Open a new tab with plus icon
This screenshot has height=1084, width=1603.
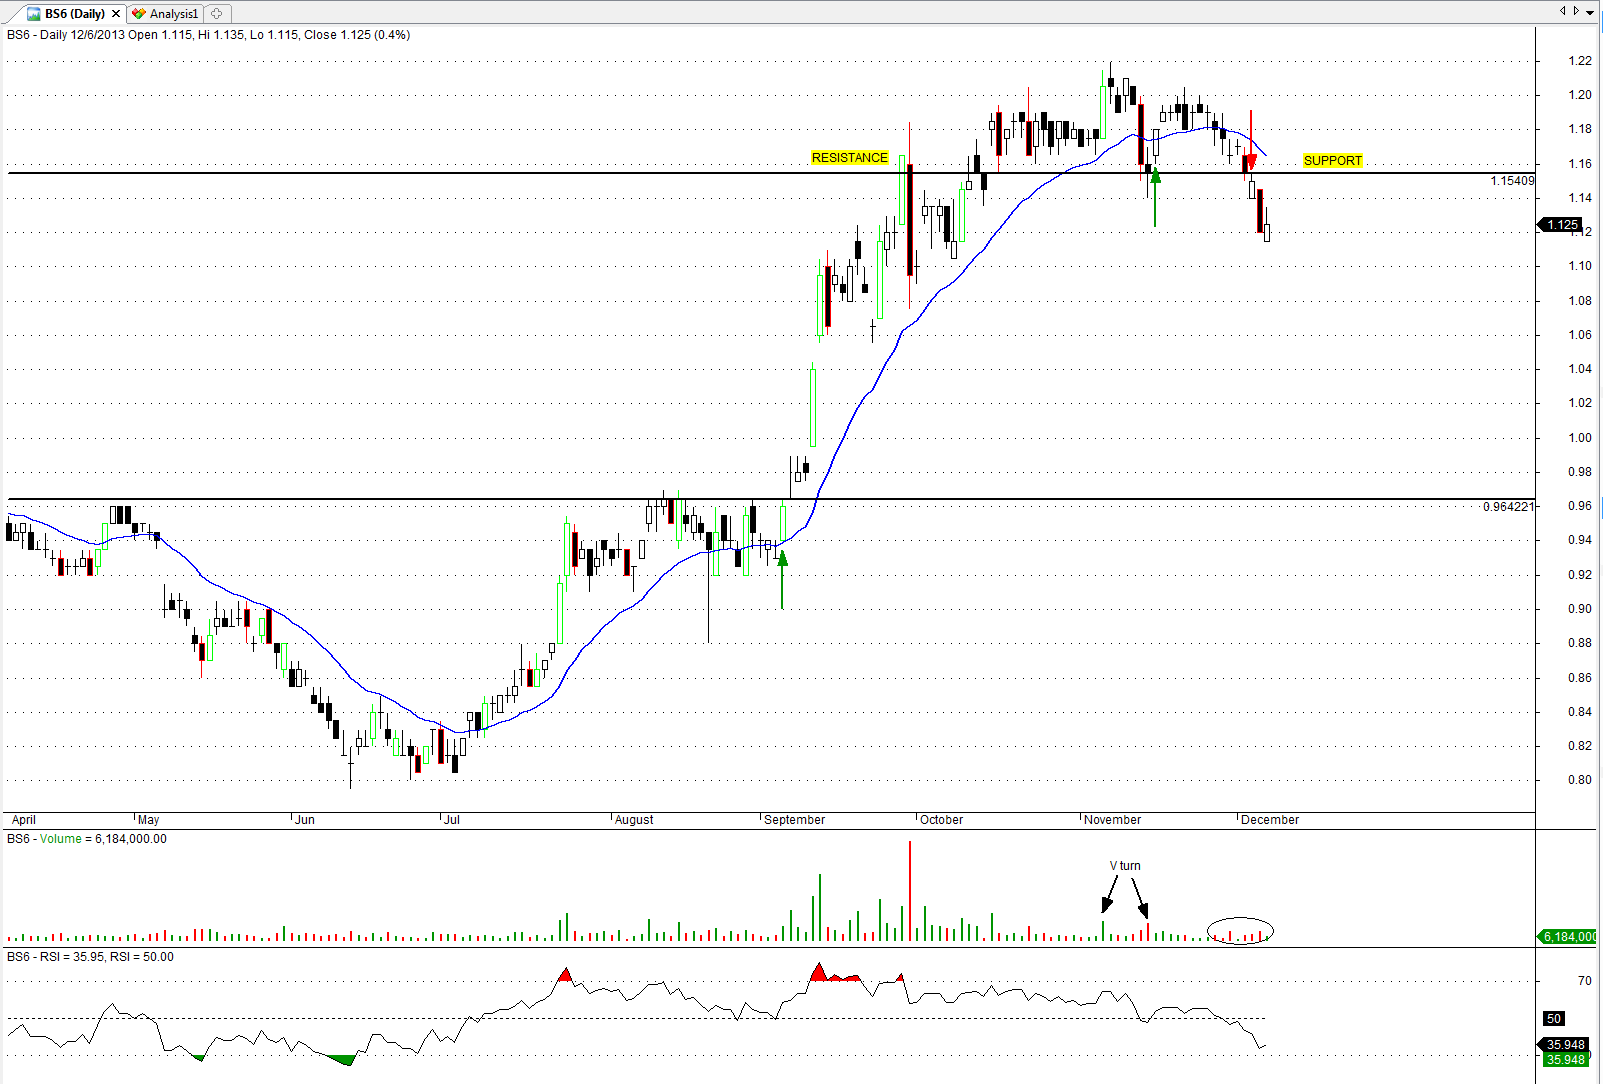tap(217, 14)
